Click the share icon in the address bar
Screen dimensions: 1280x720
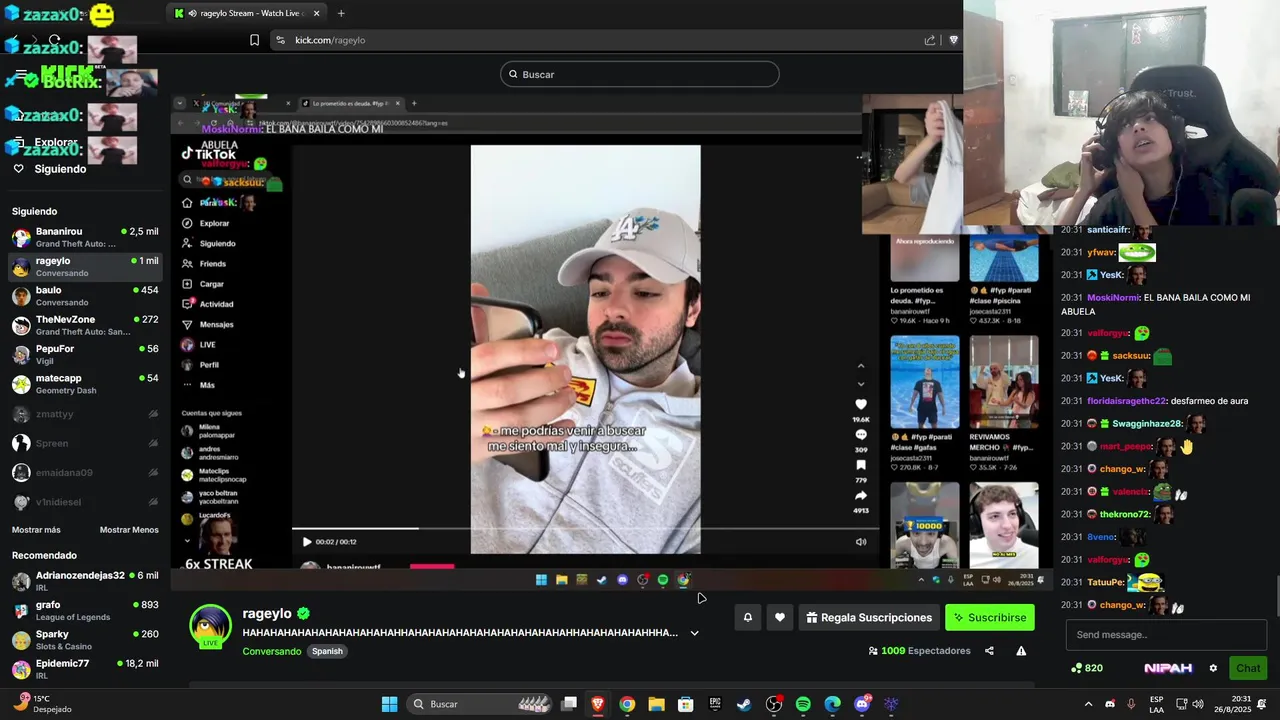[930, 40]
